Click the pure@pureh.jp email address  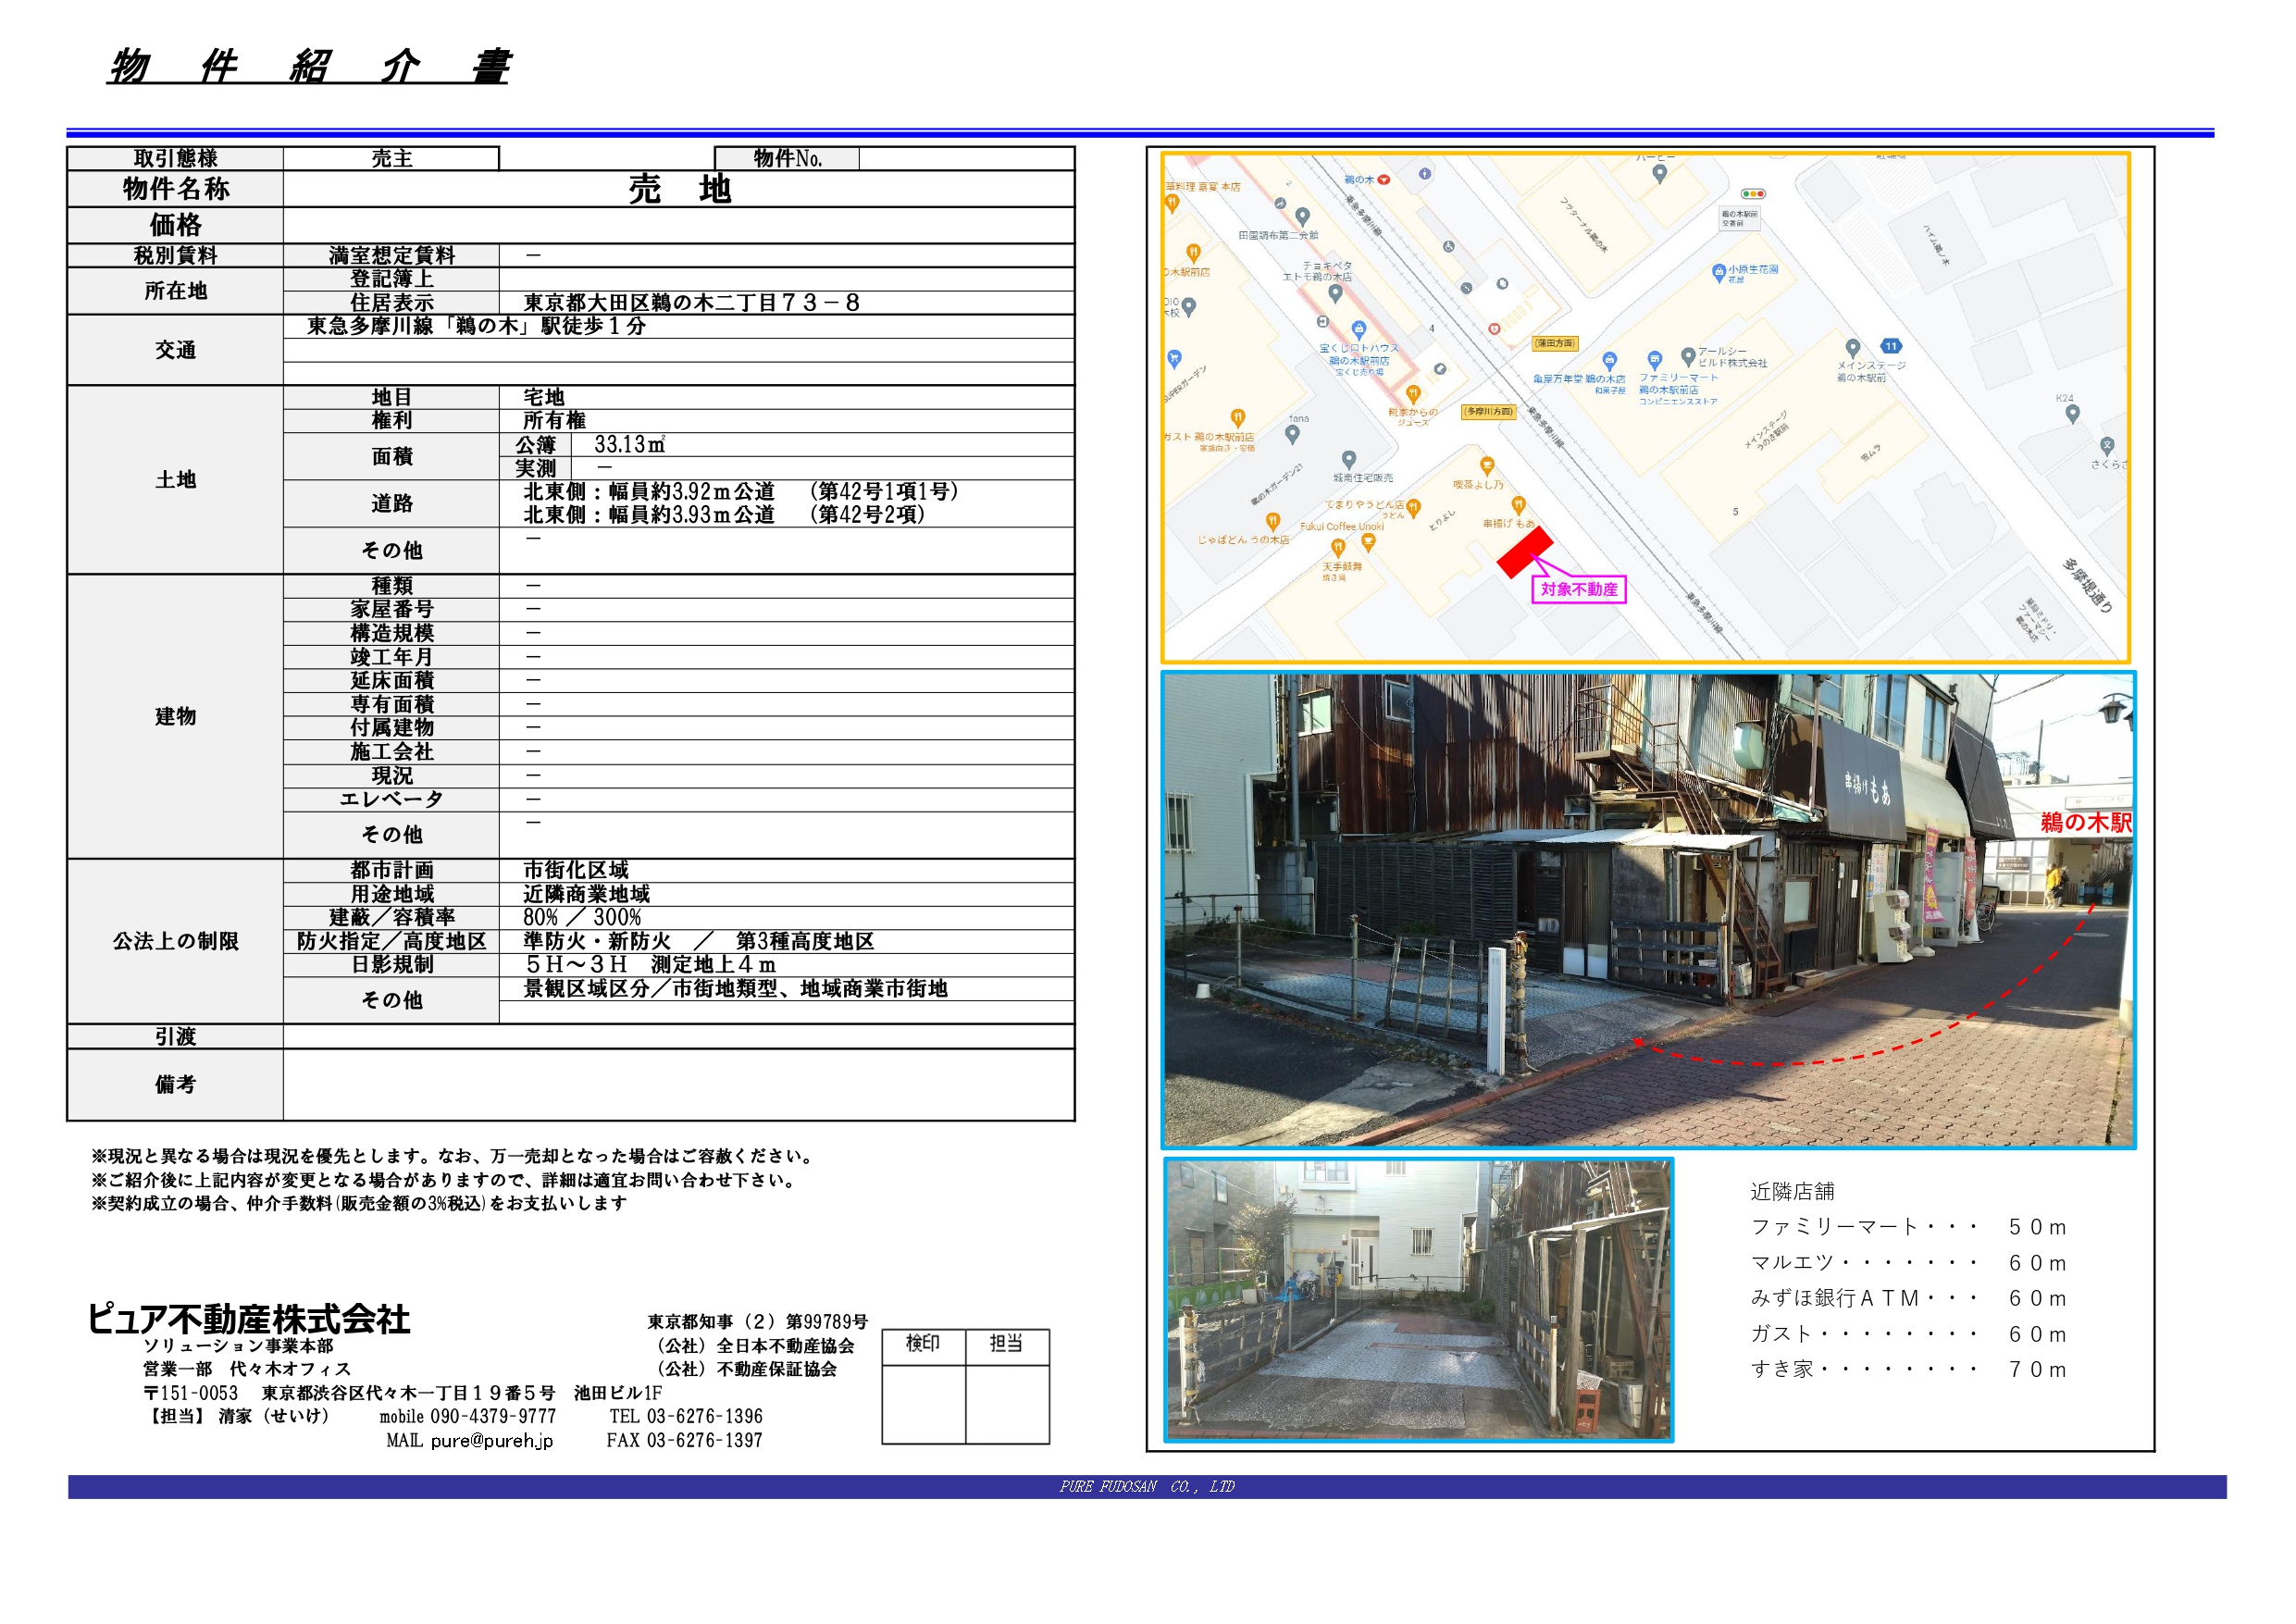(x=491, y=1441)
